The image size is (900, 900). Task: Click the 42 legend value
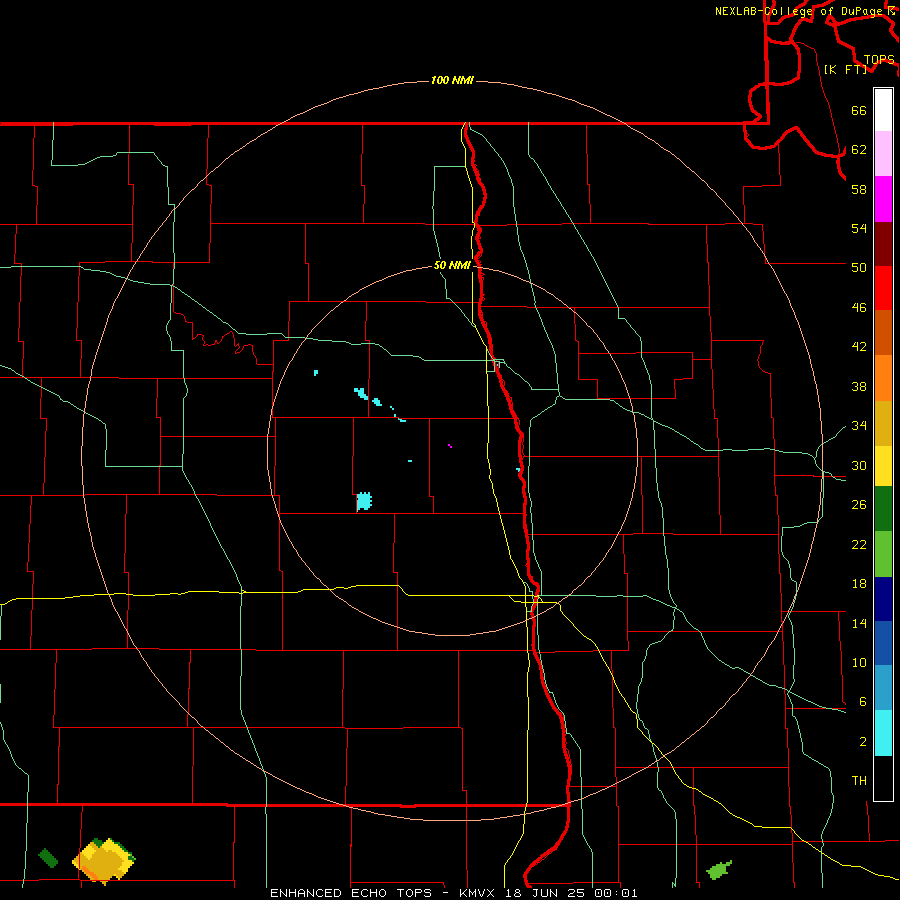[859, 347]
